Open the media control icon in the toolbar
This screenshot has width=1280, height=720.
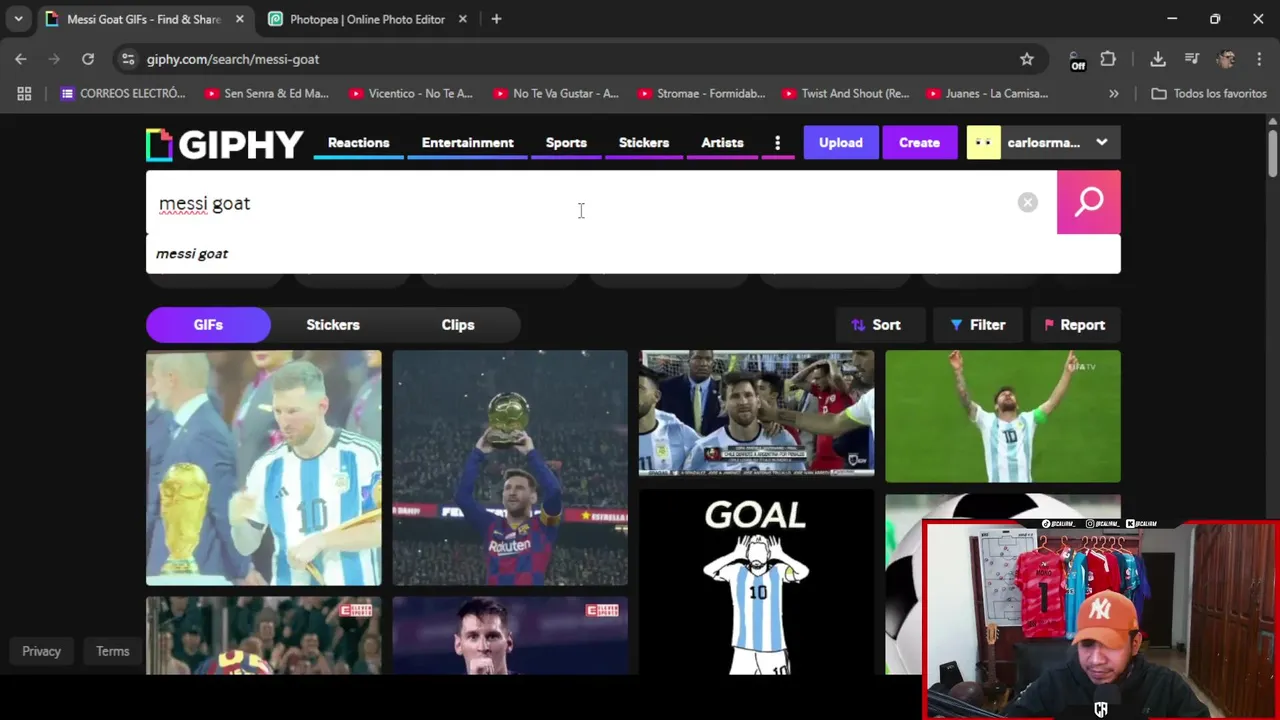(1192, 59)
